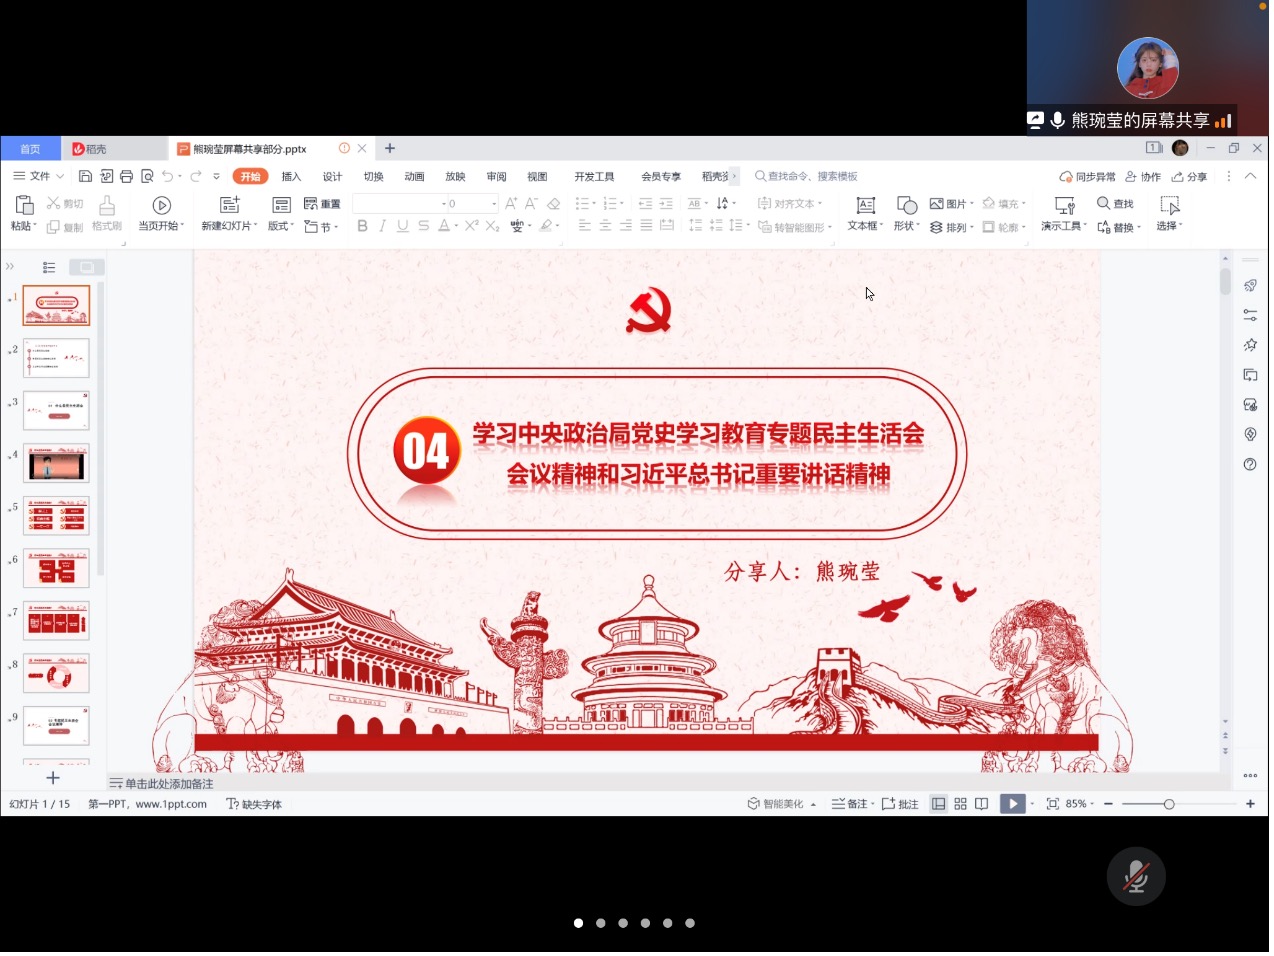This screenshot has width=1274, height=956.
Task: Click the Save icon in quick access toolbar
Action: point(85,177)
